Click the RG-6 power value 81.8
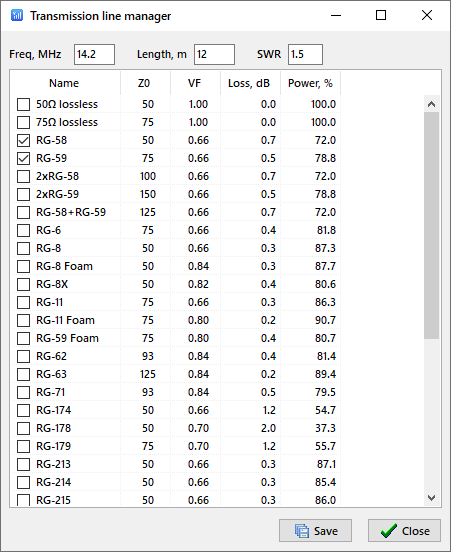 click(326, 230)
